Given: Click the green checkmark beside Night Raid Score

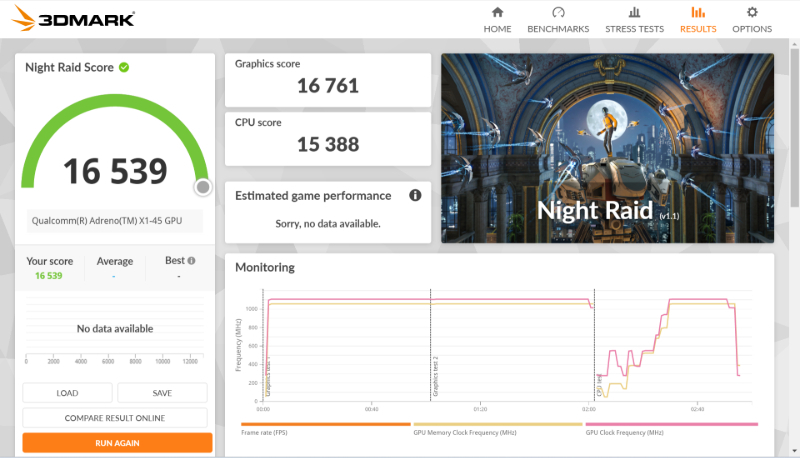Looking at the screenshot, I should click(x=124, y=67).
